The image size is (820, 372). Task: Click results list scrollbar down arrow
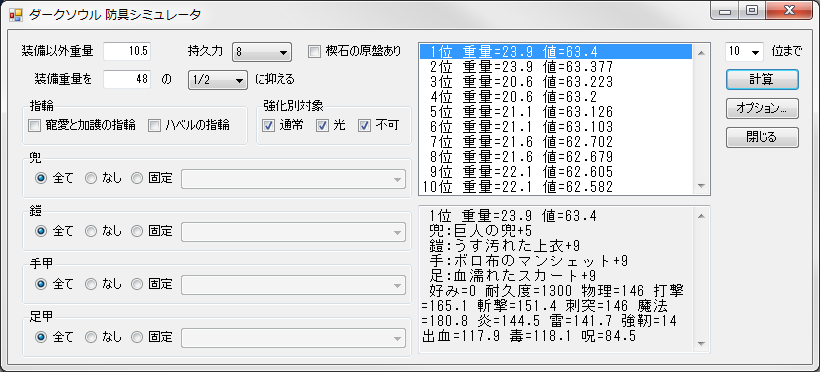701,186
